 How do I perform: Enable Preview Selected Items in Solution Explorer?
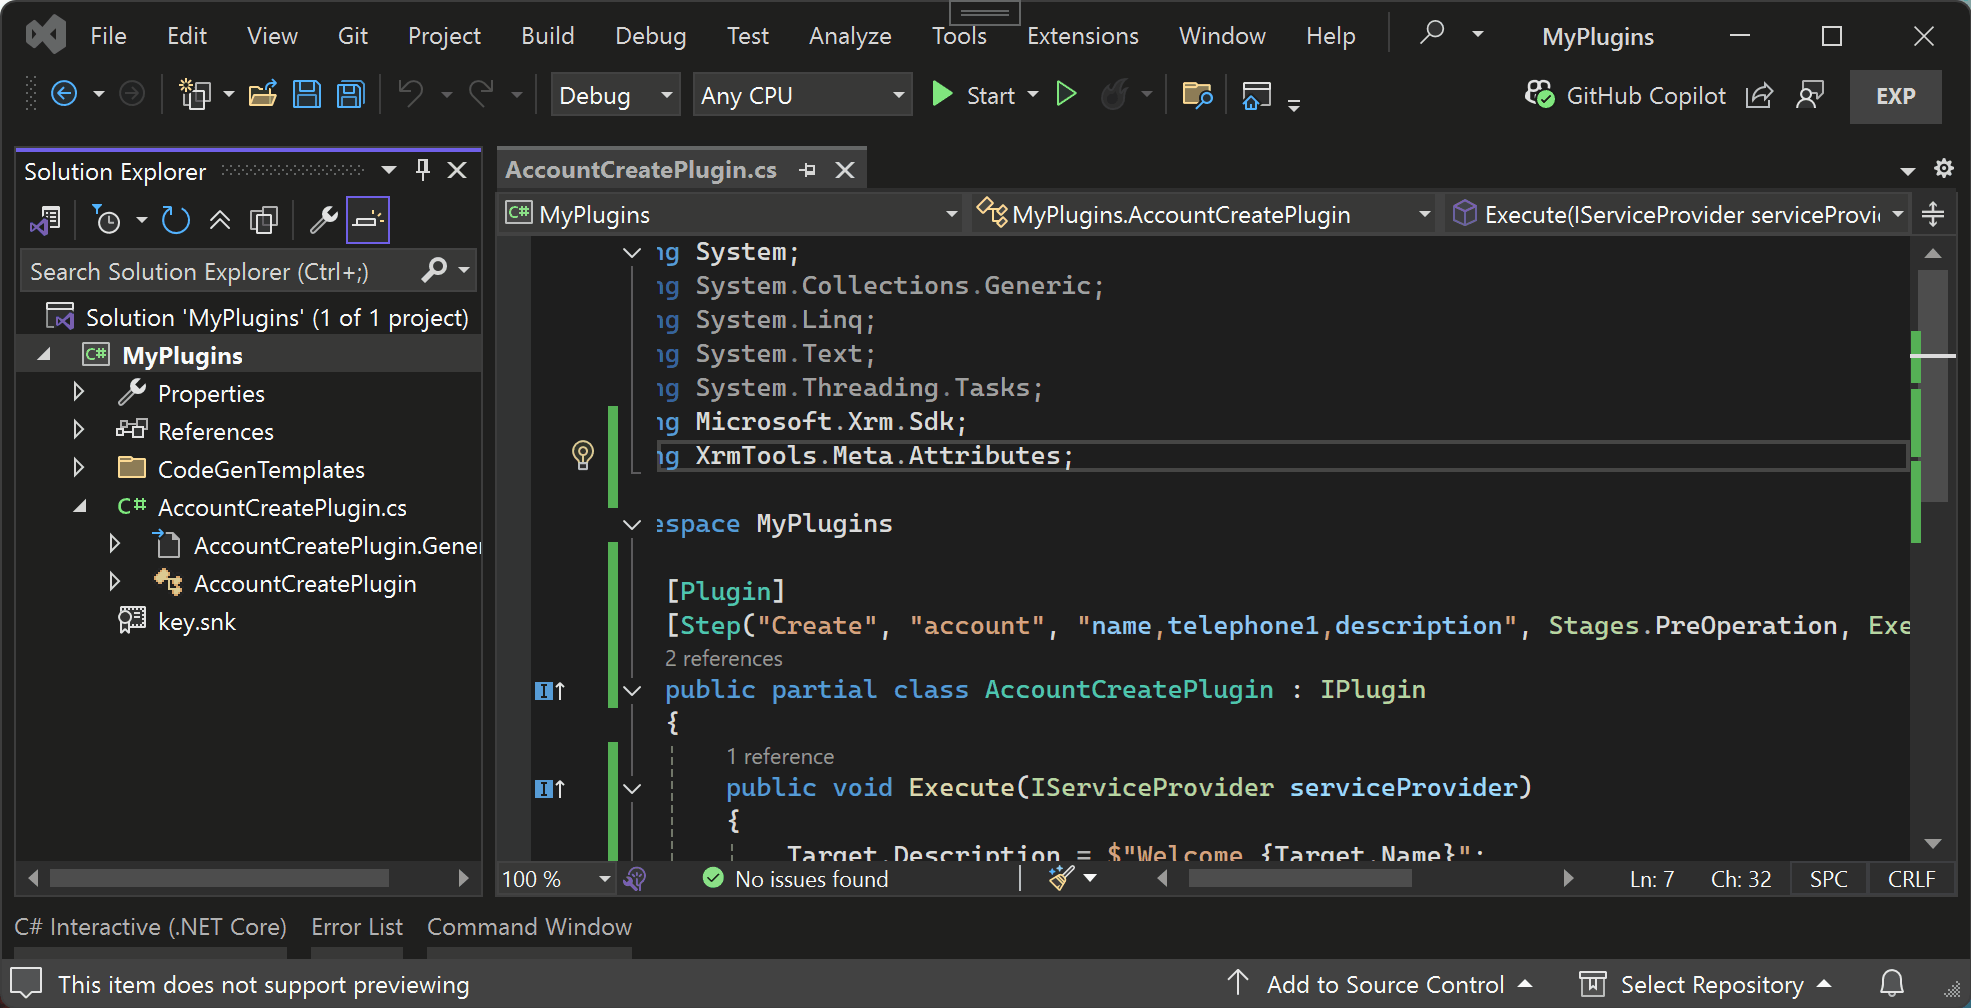[x=367, y=220]
